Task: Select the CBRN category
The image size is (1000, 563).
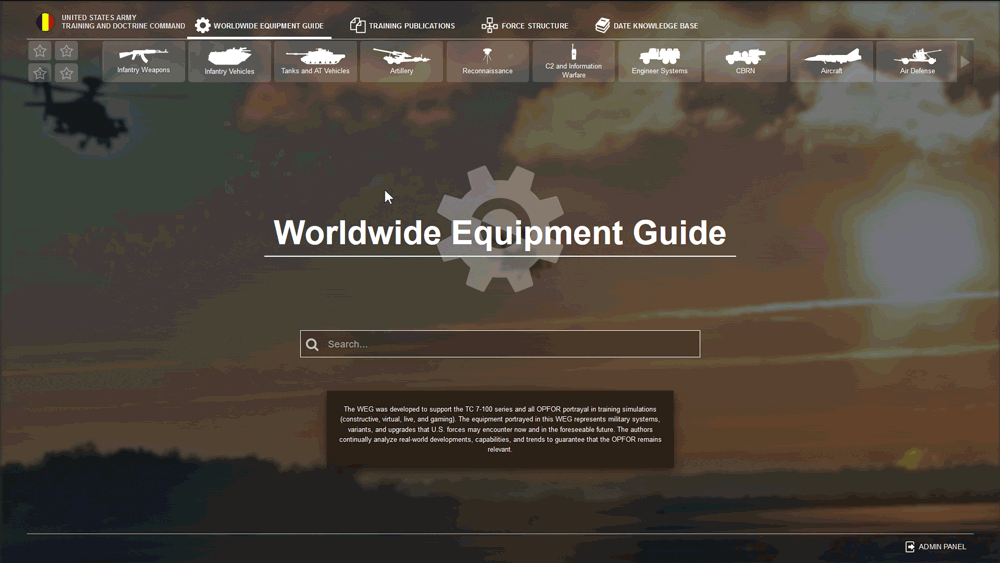Action: pyautogui.click(x=745, y=61)
